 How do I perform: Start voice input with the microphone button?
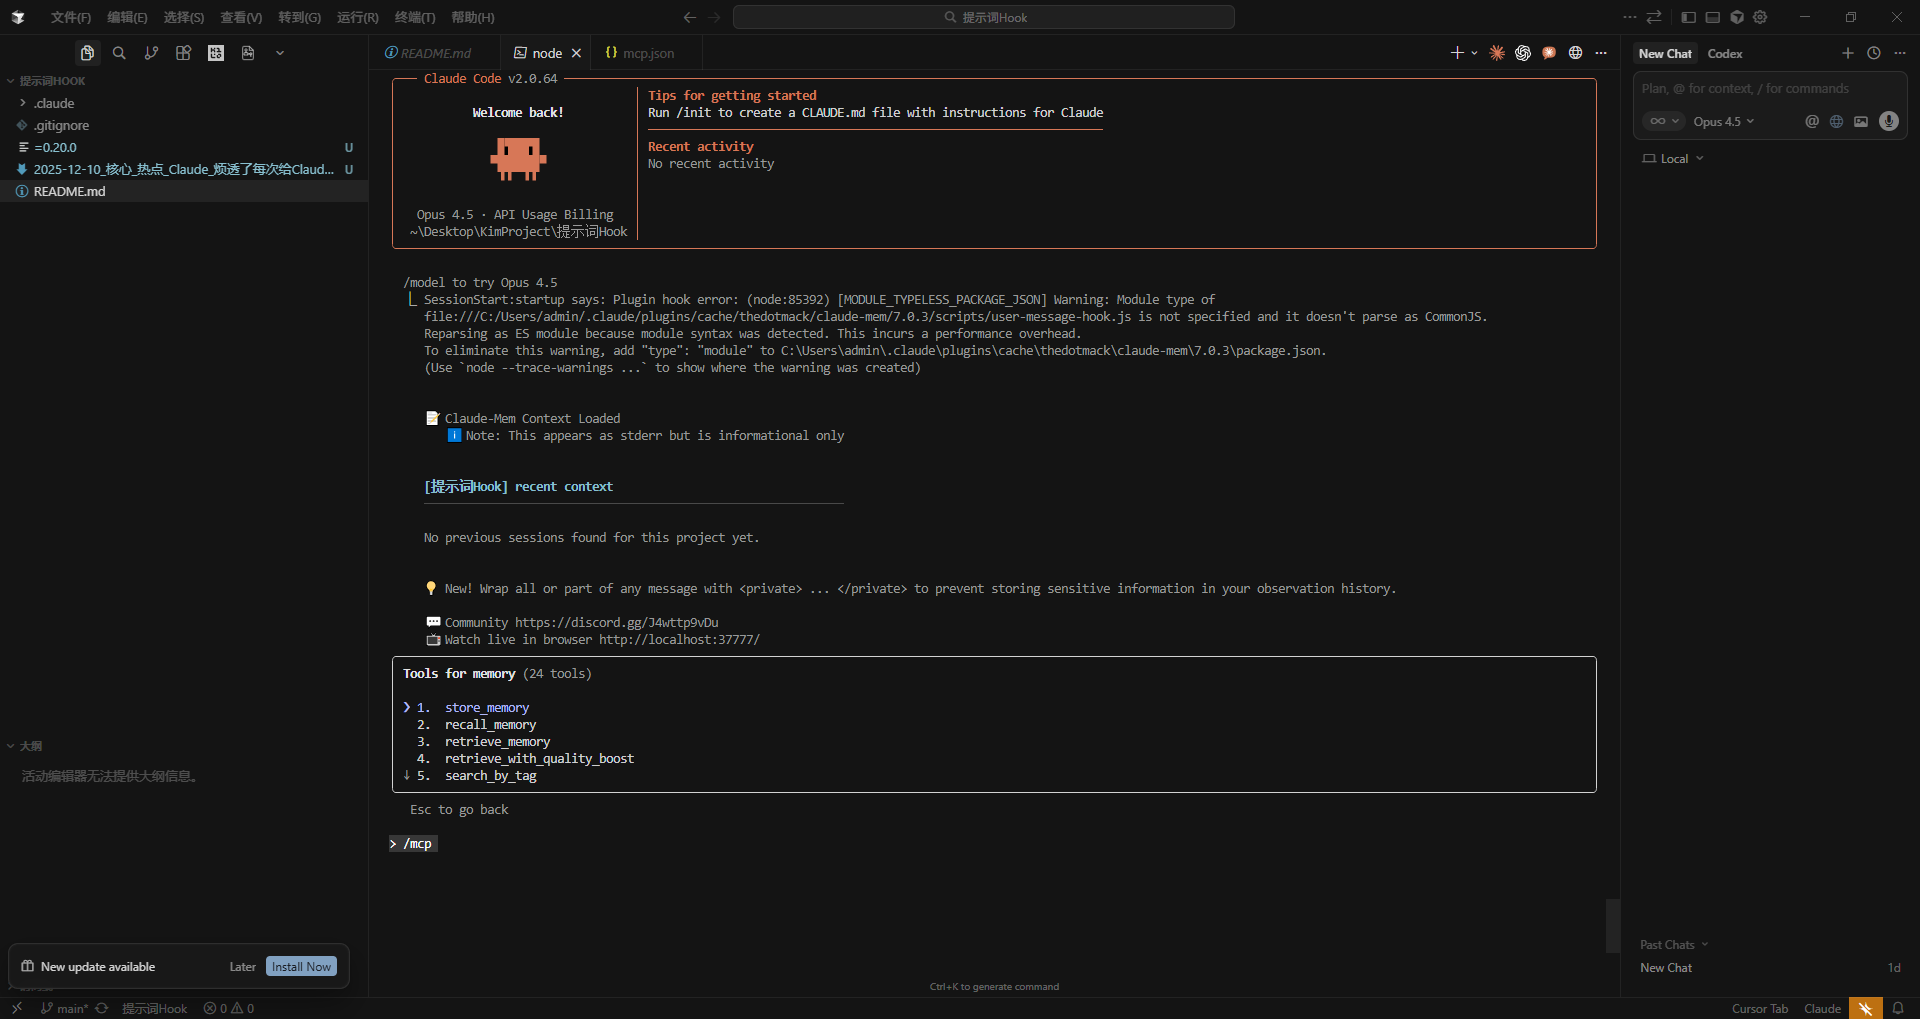click(x=1889, y=121)
